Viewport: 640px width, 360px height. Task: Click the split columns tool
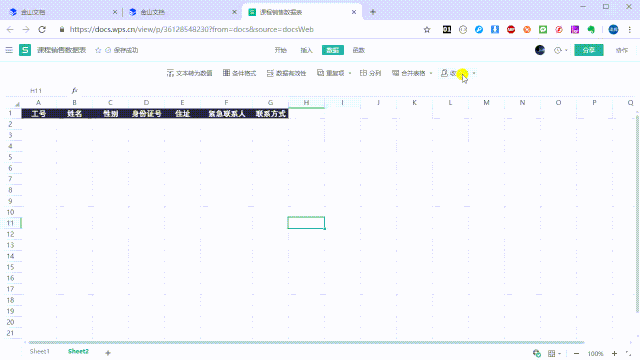pyautogui.click(x=370, y=73)
